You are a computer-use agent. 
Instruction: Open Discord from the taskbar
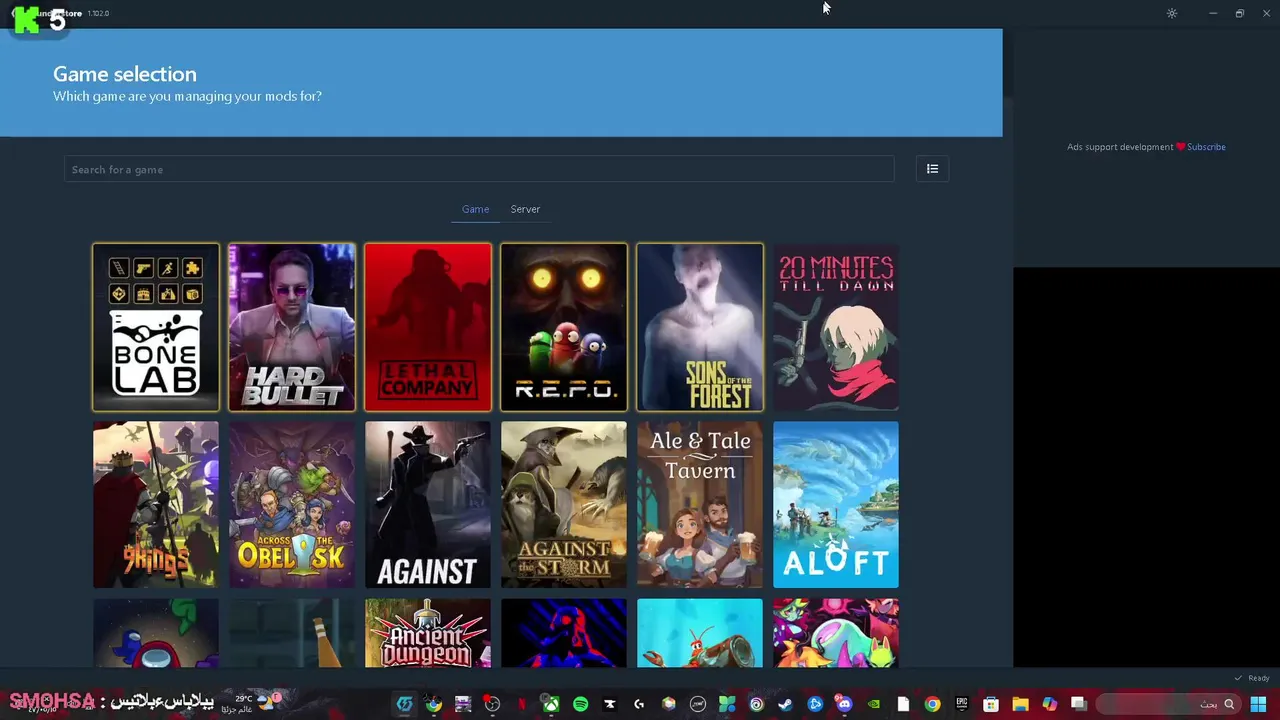coord(844,704)
